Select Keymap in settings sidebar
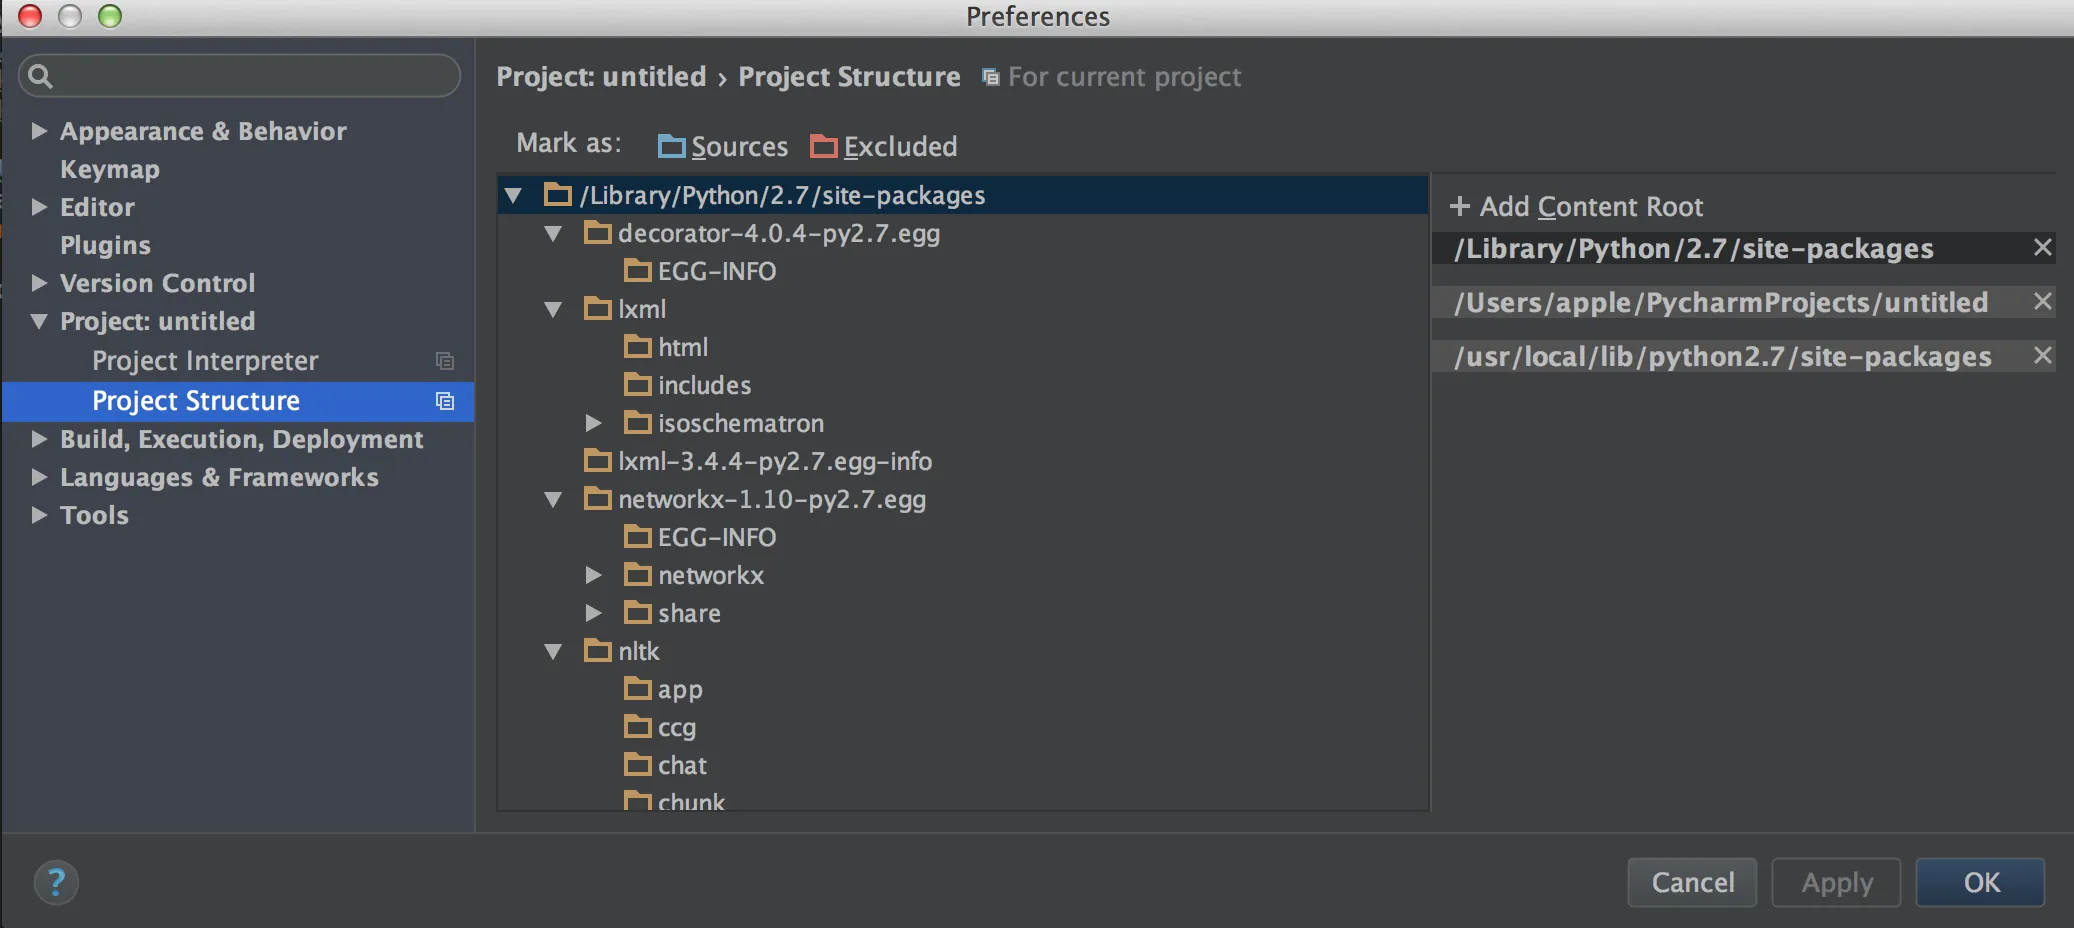The height and width of the screenshot is (928, 2074). (110, 169)
